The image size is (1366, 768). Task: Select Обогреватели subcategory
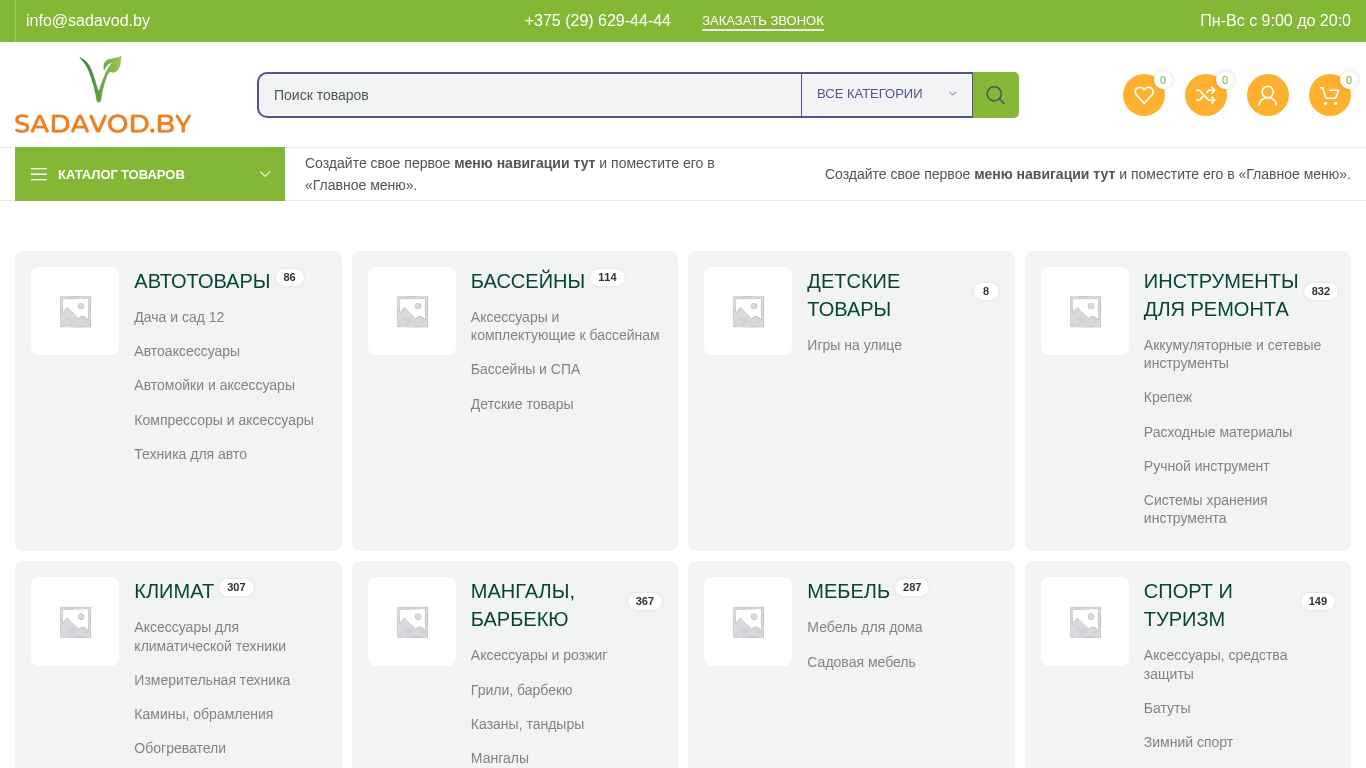click(x=180, y=748)
